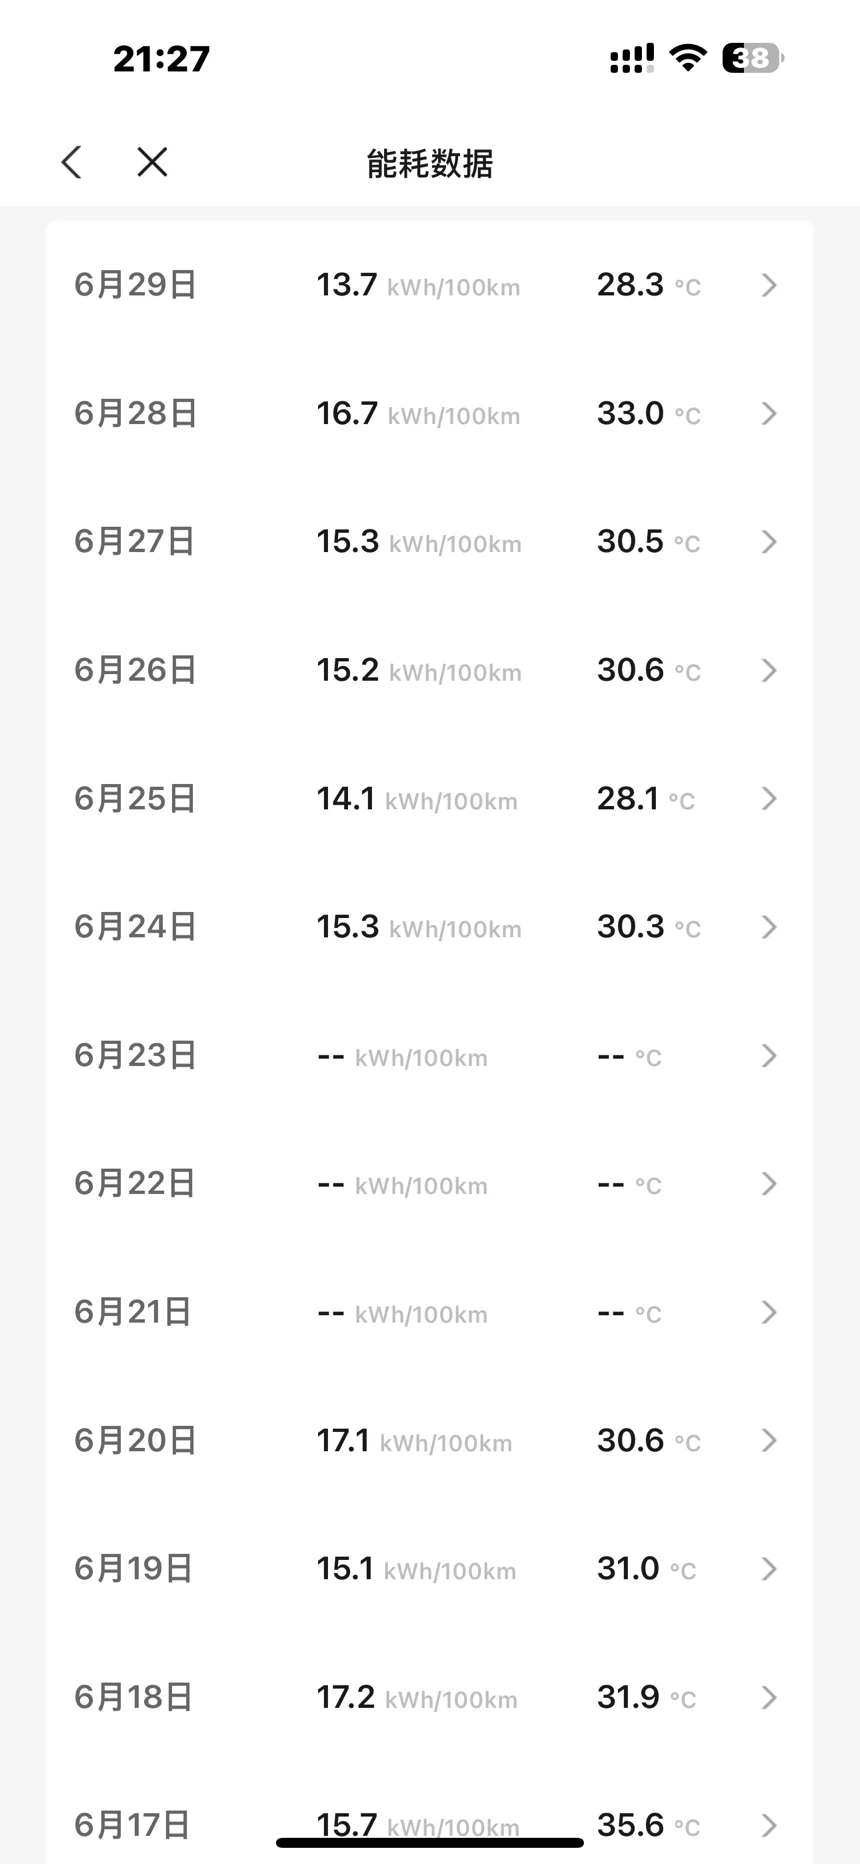This screenshot has width=860, height=1864.
Task: Tap the chevron on 6月25日 row
Action: pyautogui.click(x=768, y=798)
